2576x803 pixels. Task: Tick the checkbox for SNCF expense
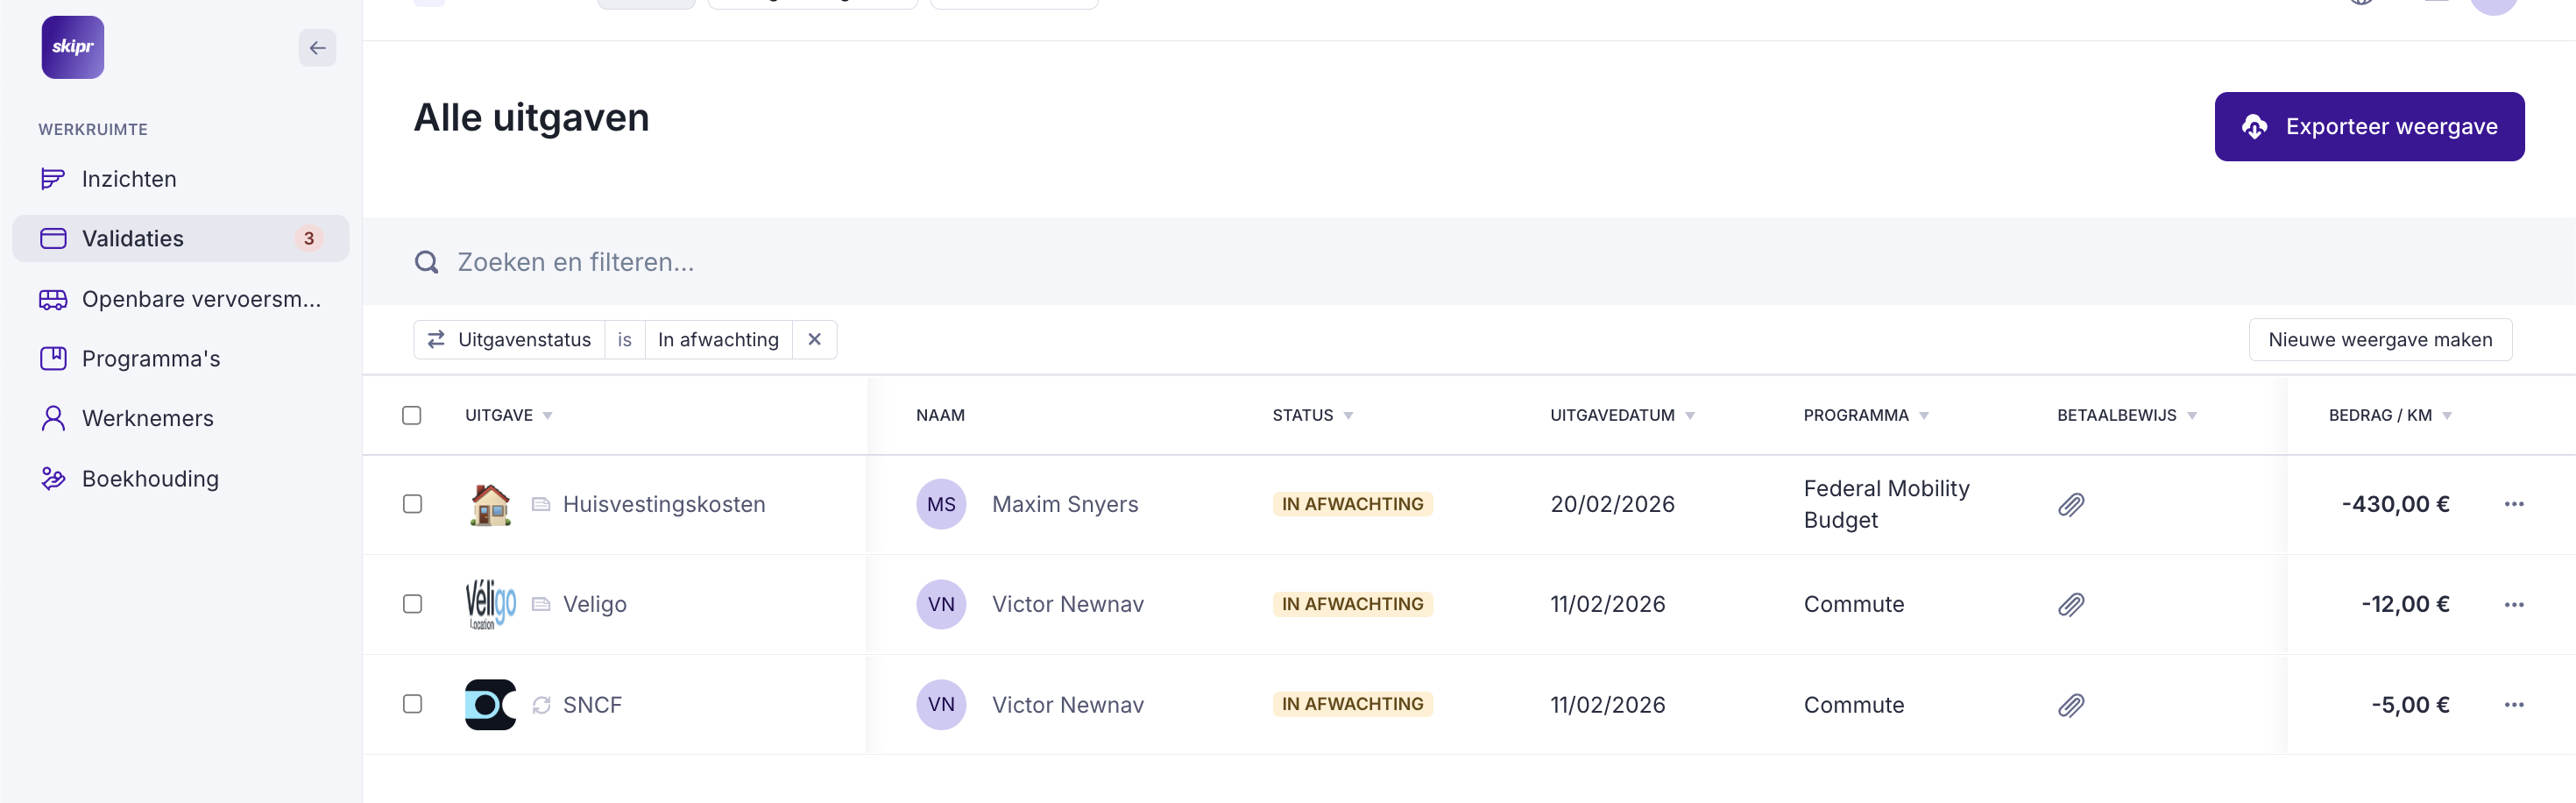coord(412,704)
